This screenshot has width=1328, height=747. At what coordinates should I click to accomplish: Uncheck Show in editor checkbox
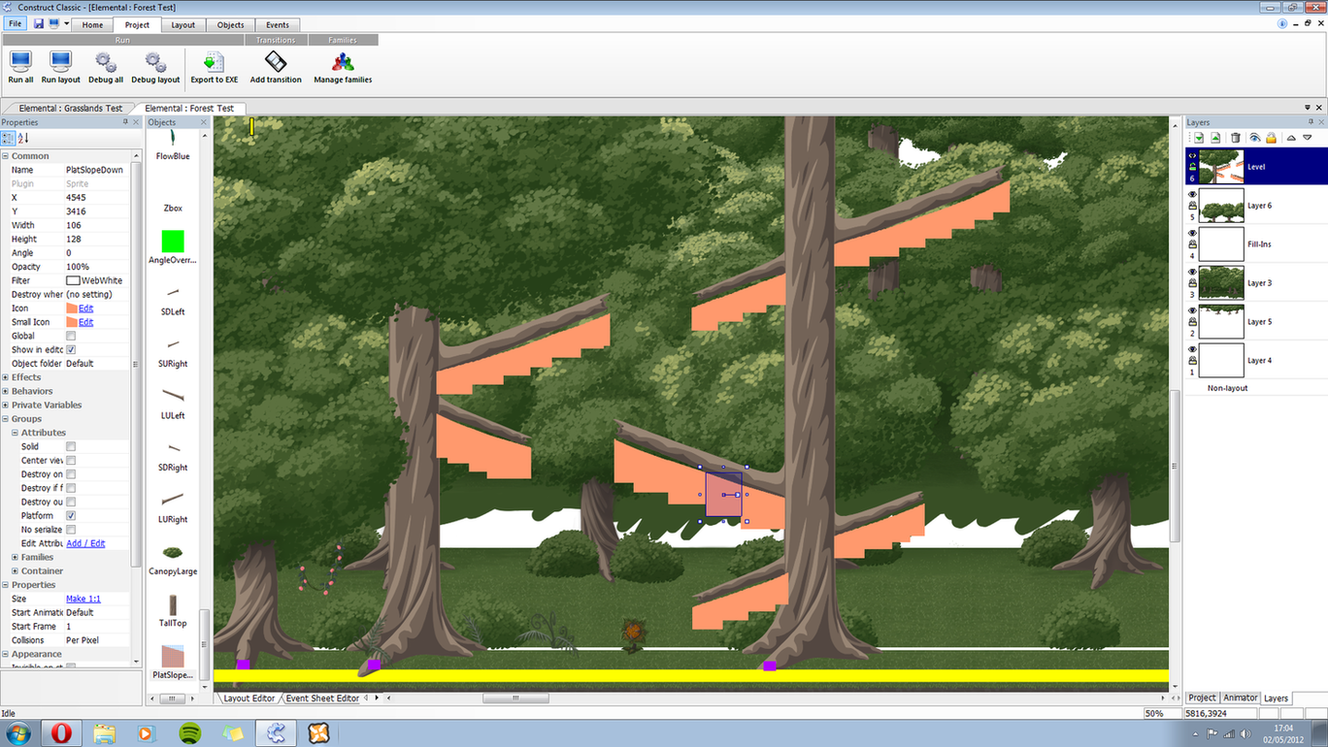pos(71,350)
